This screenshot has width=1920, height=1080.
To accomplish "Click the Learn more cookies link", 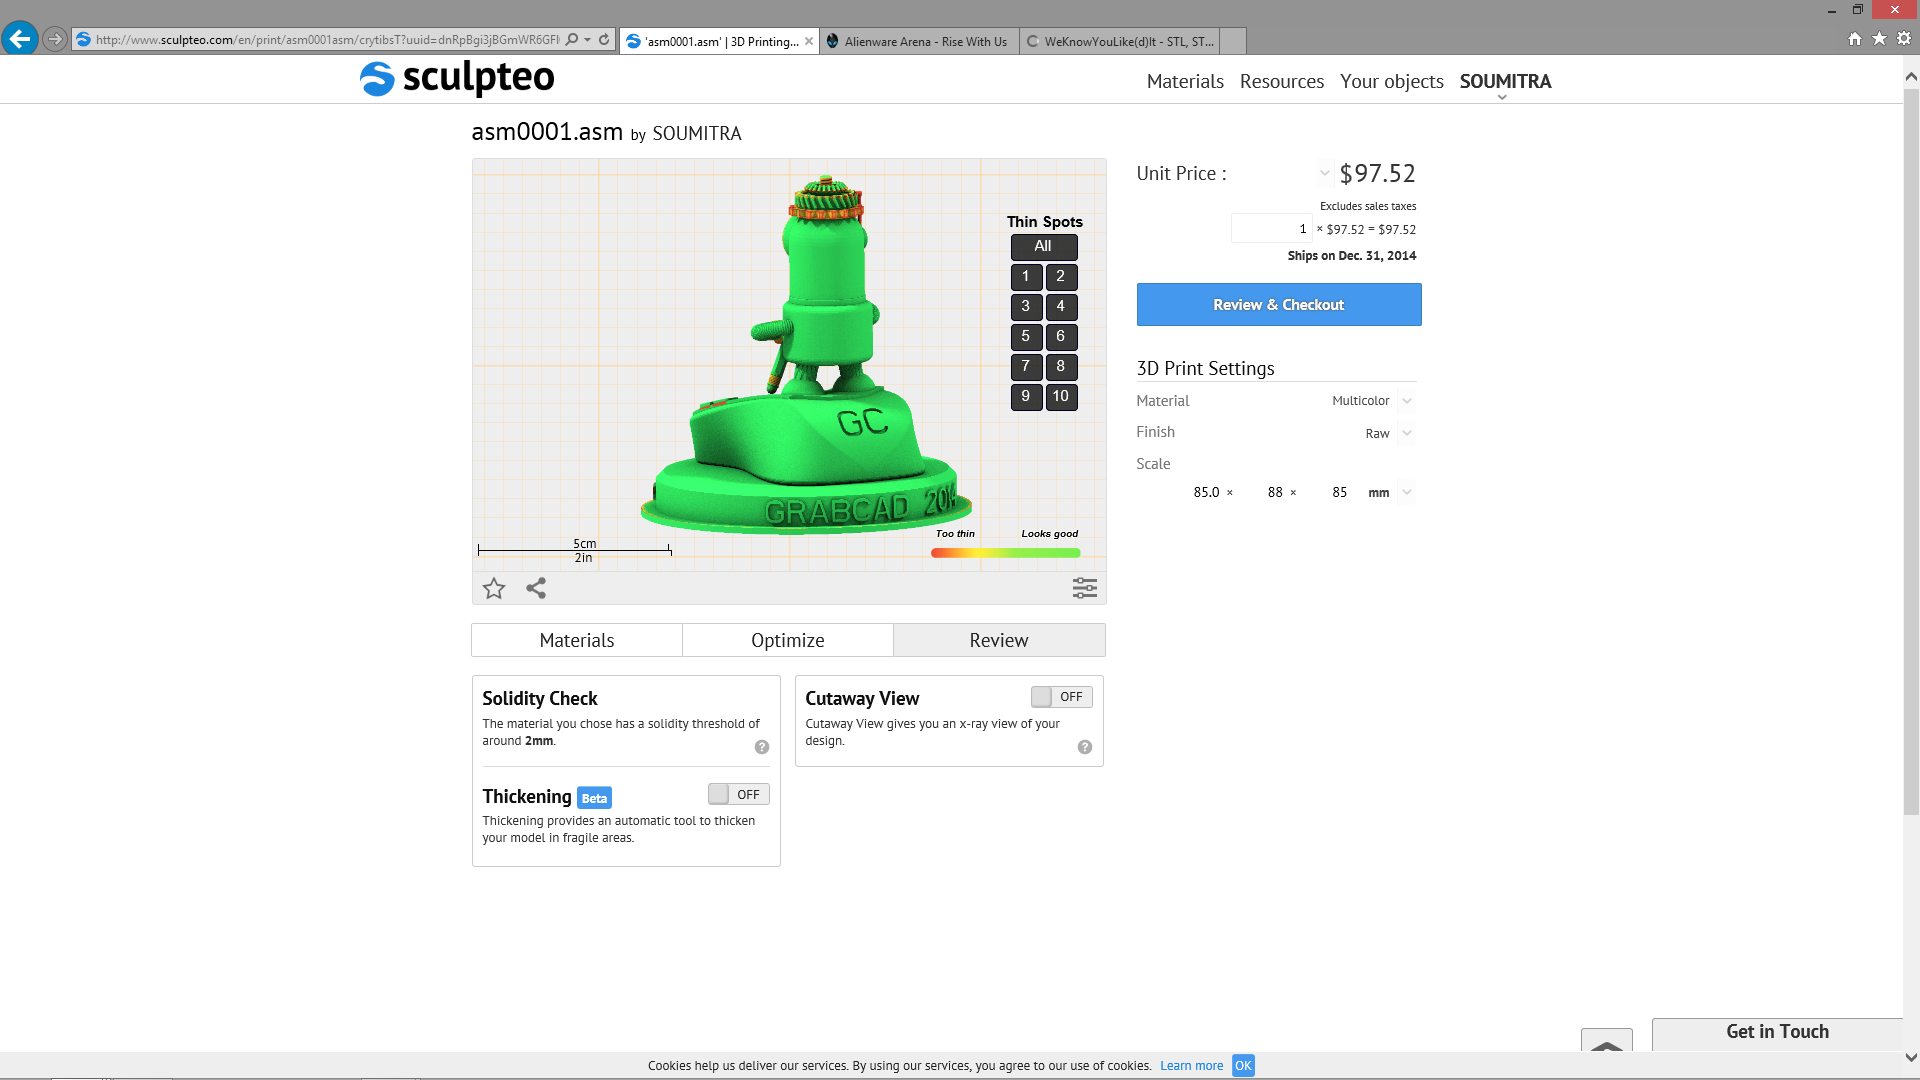I will pos(1192,1066).
